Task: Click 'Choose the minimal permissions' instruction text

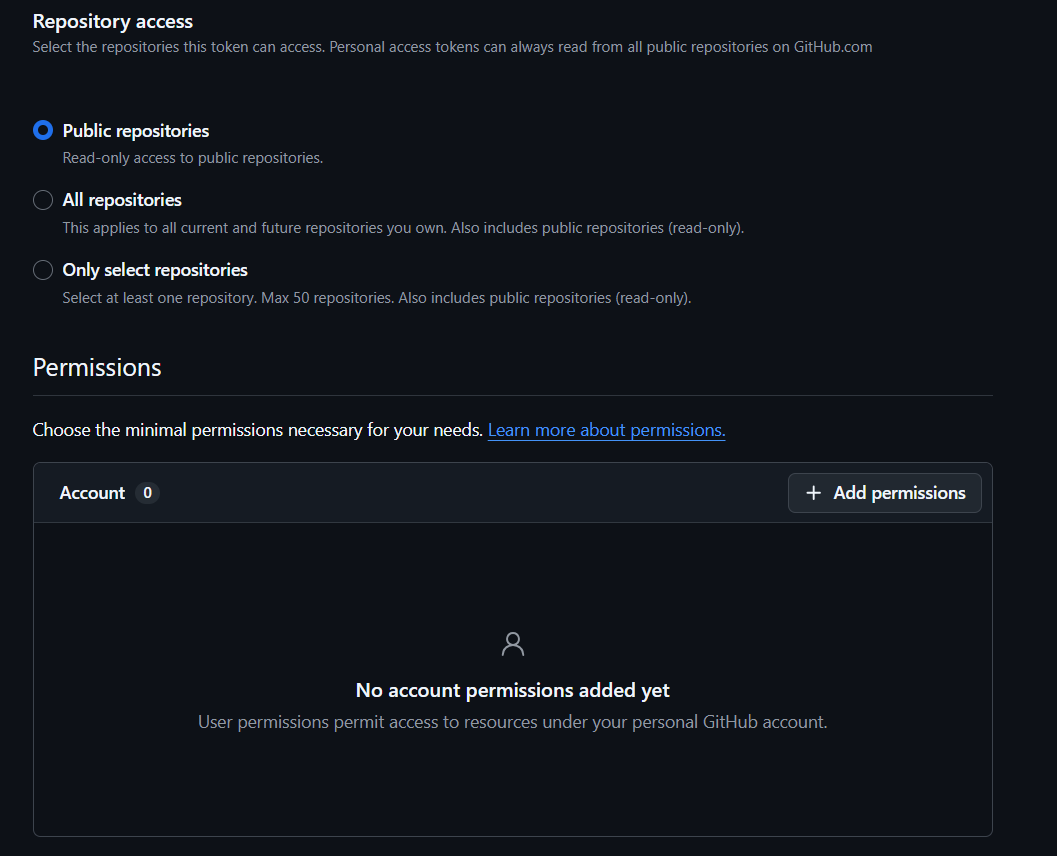Action: tap(257, 430)
